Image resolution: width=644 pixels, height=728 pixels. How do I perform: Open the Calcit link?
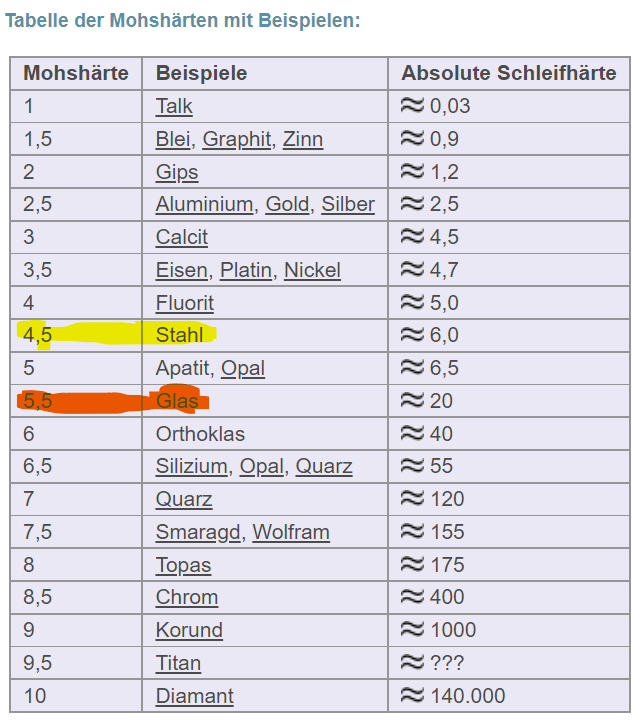tap(182, 237)
